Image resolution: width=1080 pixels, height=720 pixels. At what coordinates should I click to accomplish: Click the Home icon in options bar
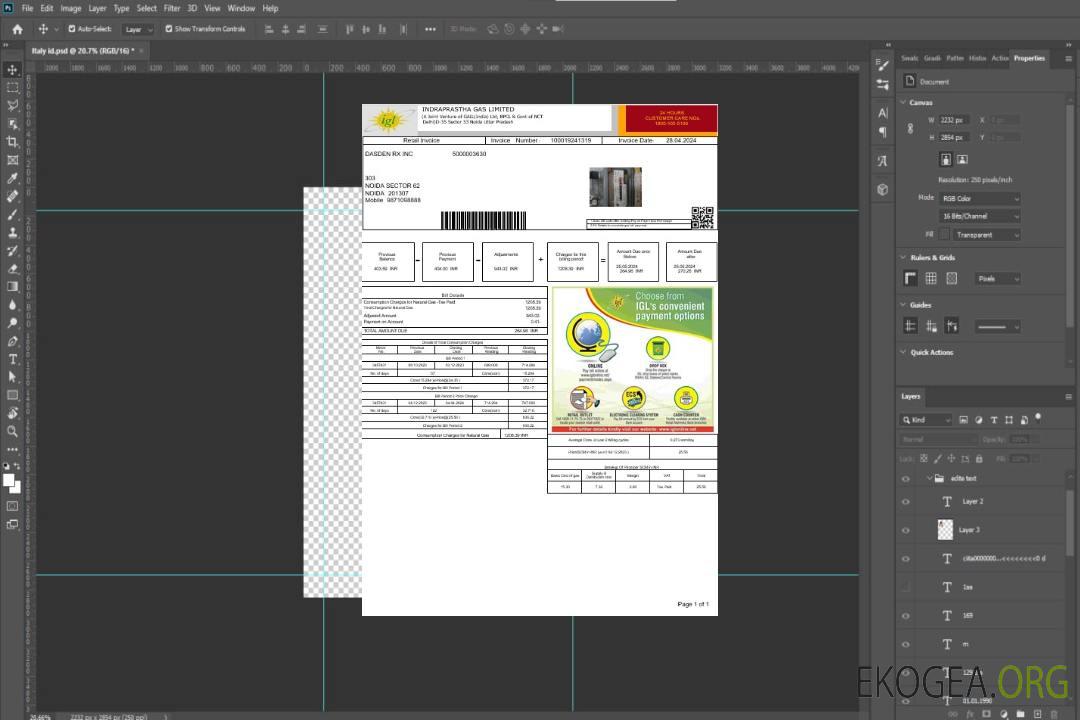pos(17,29)
